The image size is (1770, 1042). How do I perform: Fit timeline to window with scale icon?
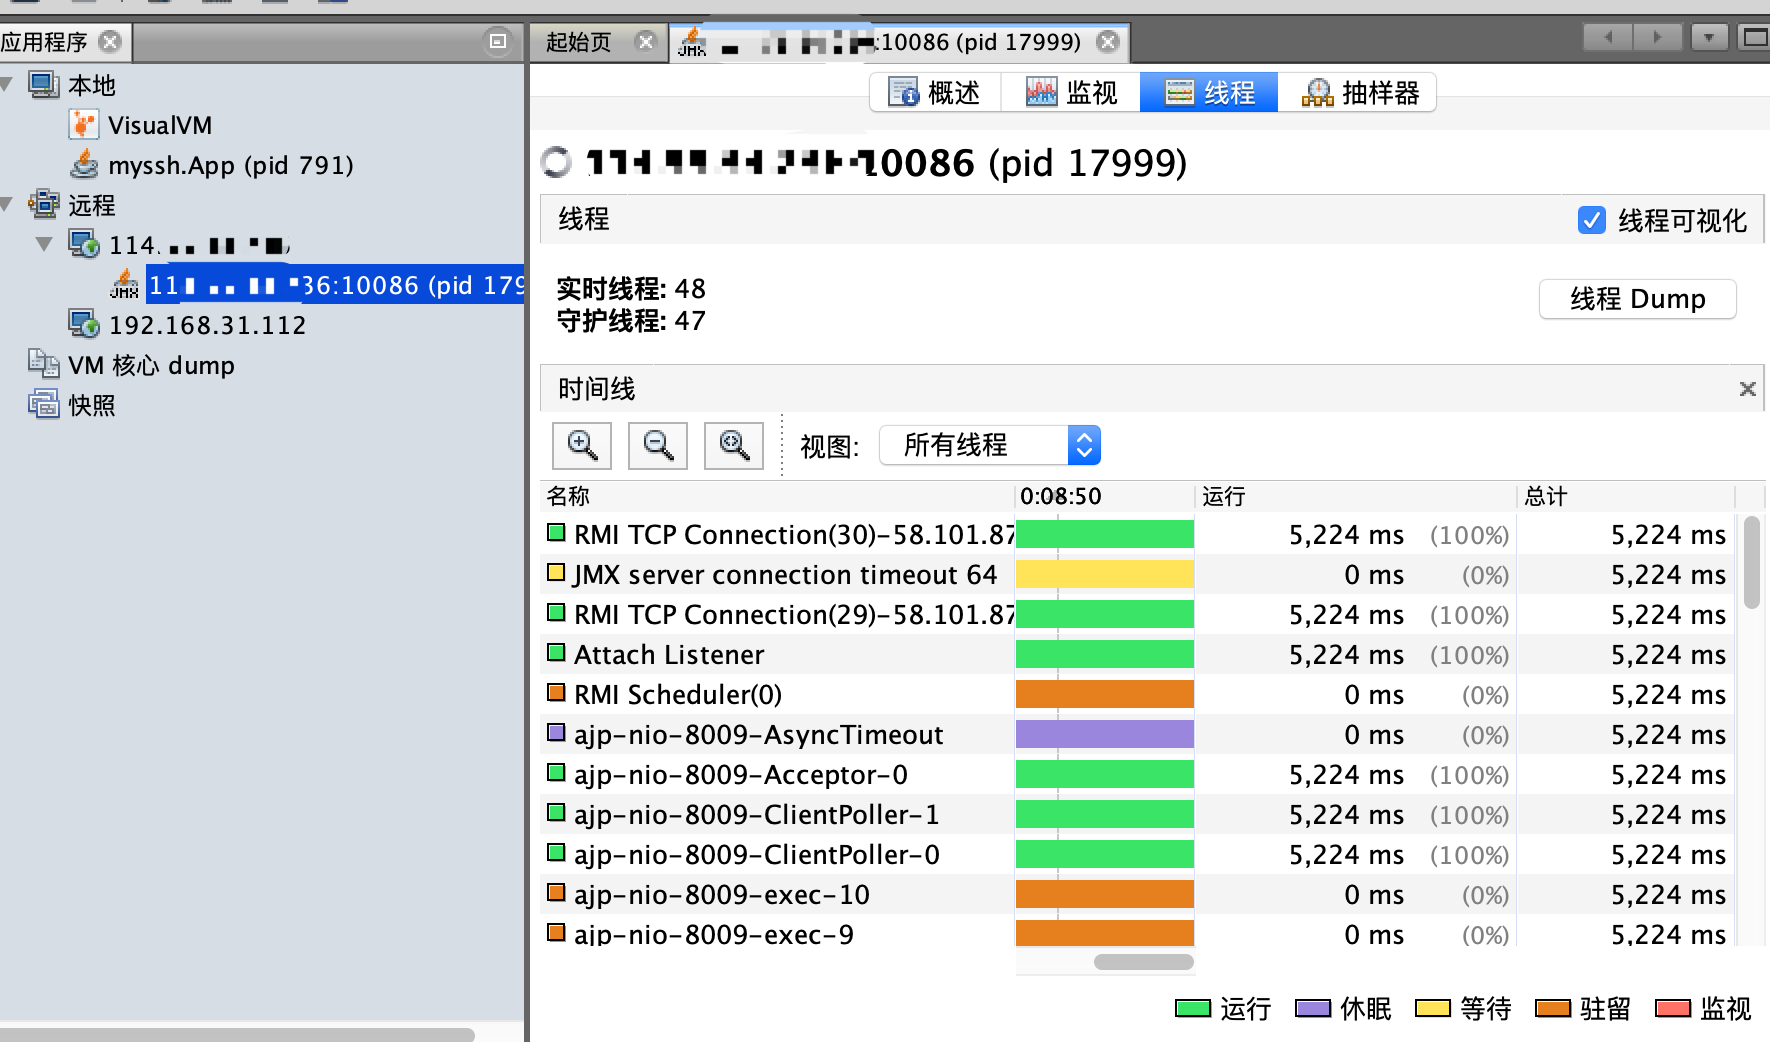[733, 445]
